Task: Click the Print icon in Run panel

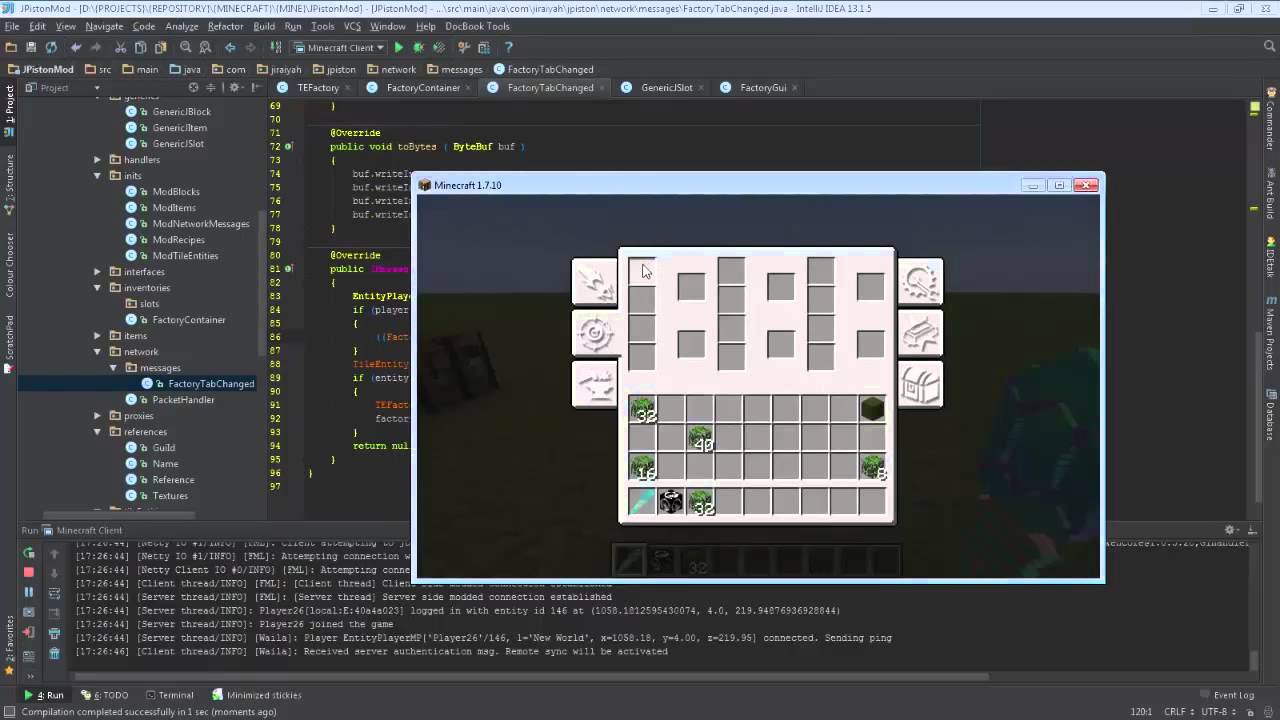Action: tap(54, 633)
